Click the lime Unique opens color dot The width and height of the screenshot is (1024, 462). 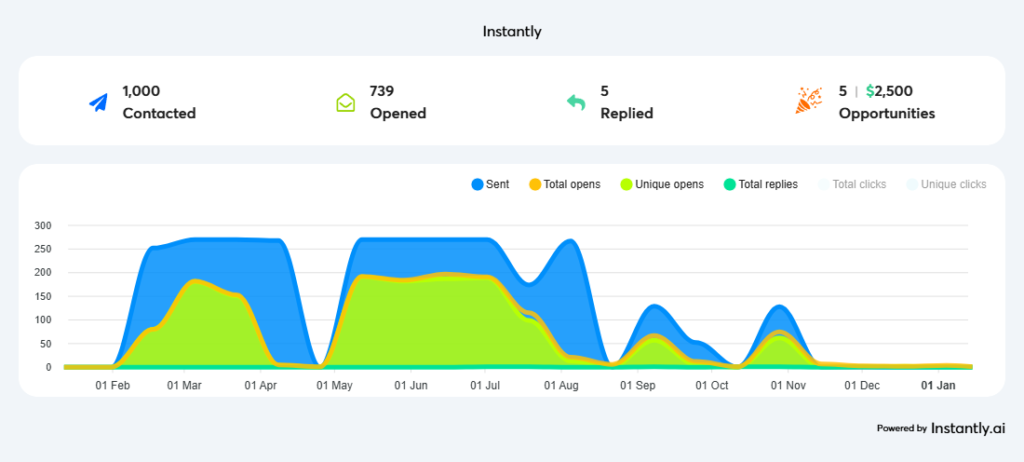626,184
